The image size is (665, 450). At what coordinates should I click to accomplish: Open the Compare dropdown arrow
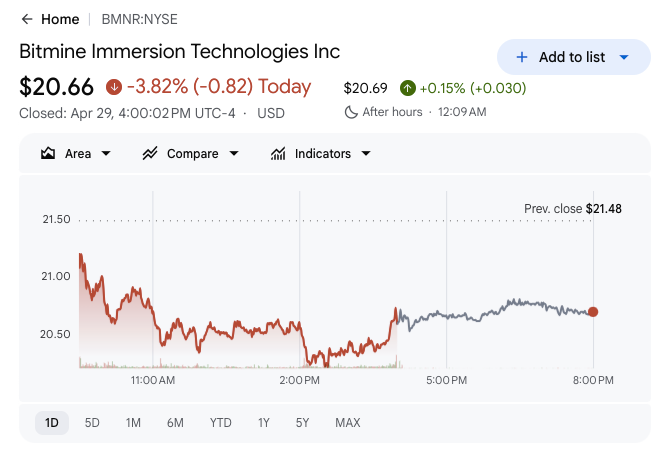(x=234, y=154)
